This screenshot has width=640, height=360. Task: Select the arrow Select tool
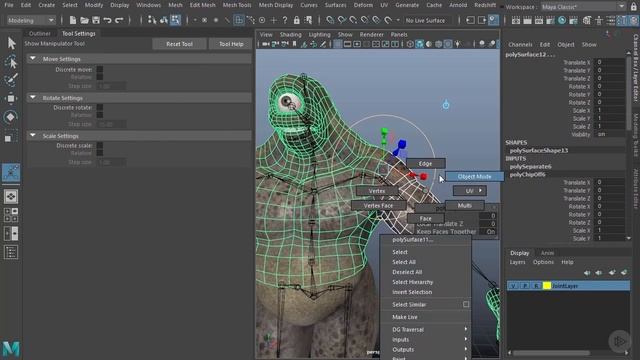pos(11,43)
